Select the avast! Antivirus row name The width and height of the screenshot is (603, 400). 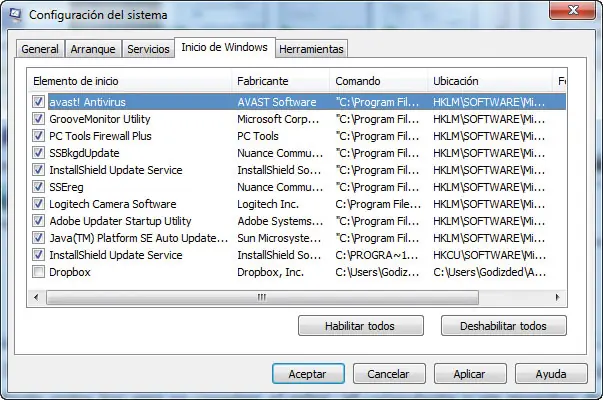(x=87, y=102)
